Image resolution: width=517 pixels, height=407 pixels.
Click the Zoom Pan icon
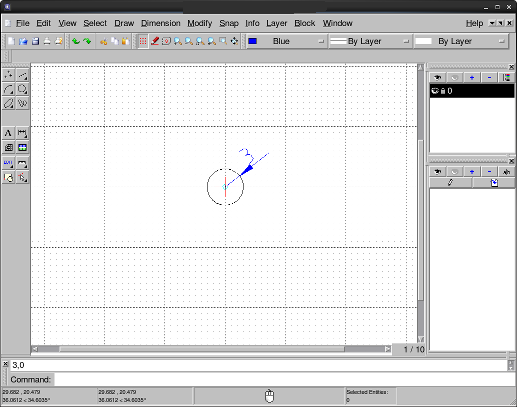pyautogui.click(x=234, y=41)
